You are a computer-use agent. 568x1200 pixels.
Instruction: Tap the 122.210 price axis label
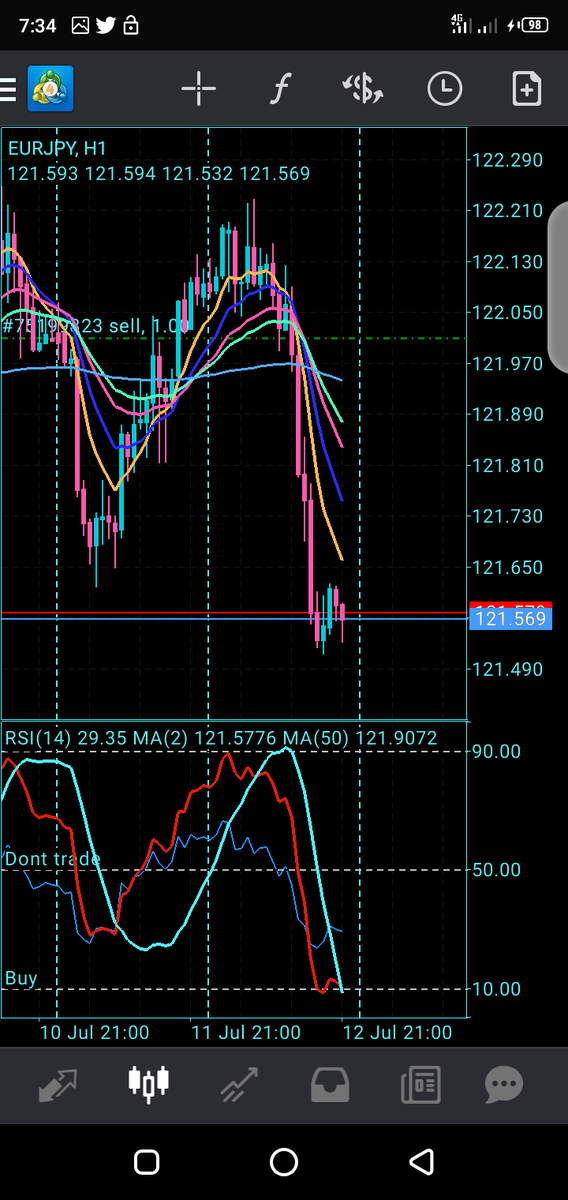[x=508, y=211]
